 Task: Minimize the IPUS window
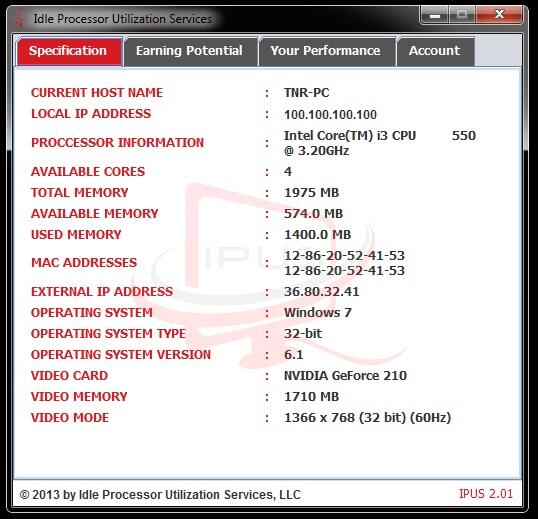(x=434, y=15)
